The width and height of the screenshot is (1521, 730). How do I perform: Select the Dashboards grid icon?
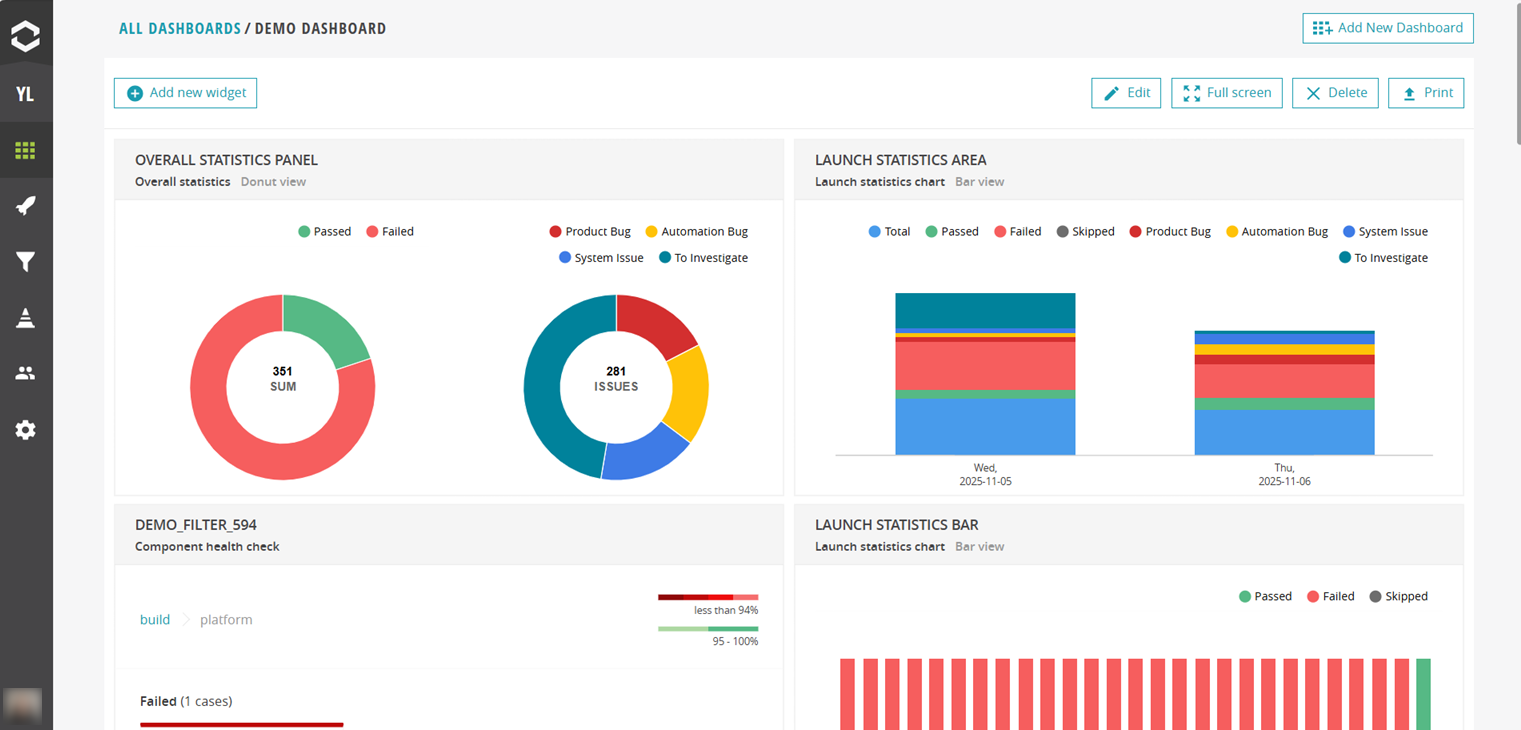coord(26,150)
